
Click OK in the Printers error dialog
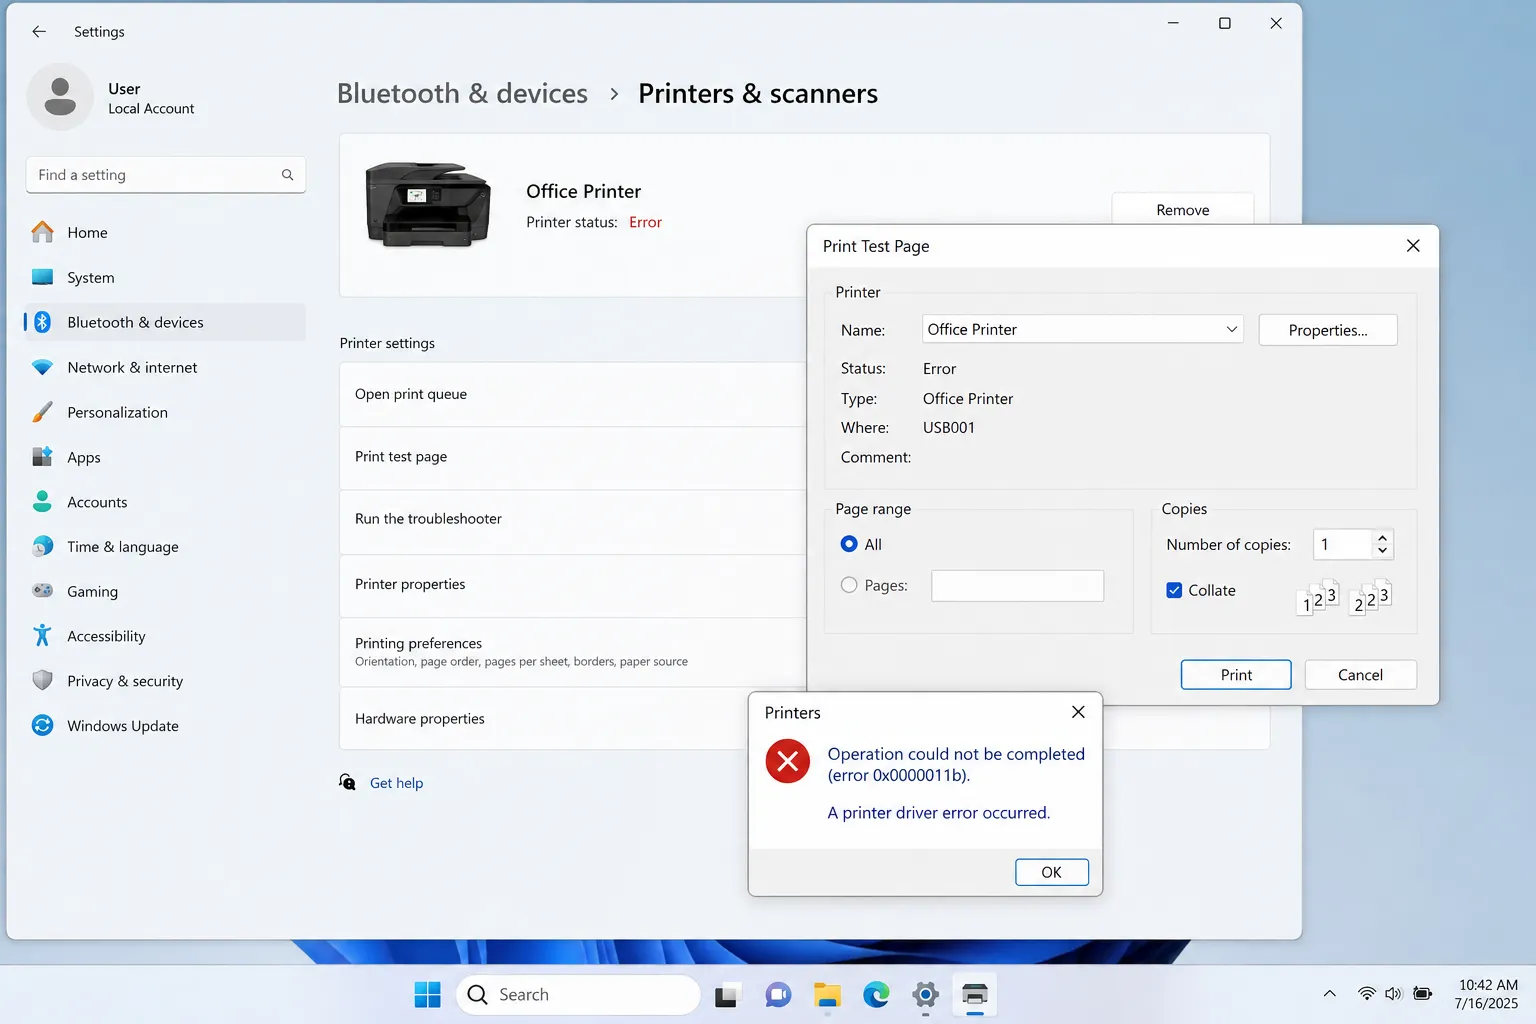pyautogui.click(x=1052, y=872)
